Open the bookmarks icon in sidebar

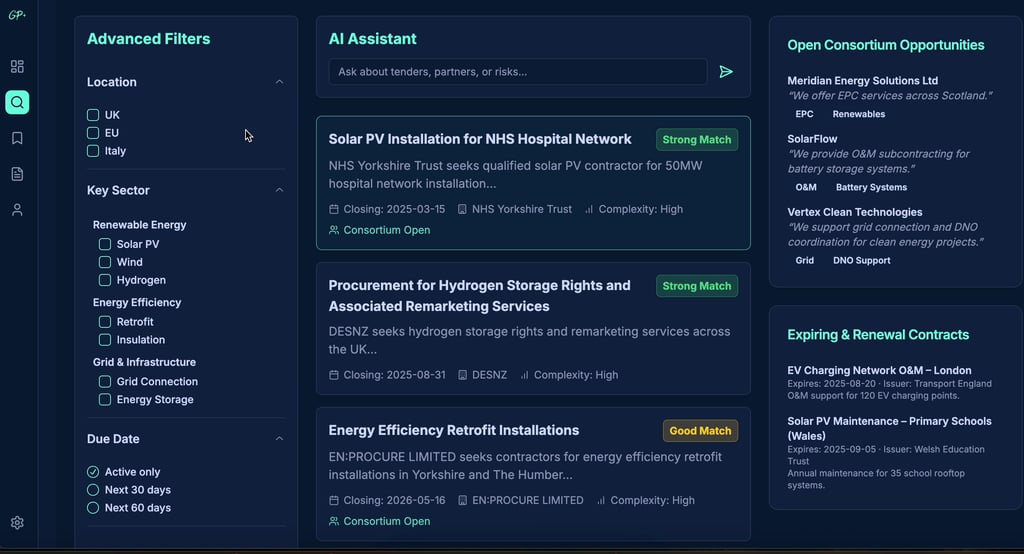[17, 138]
